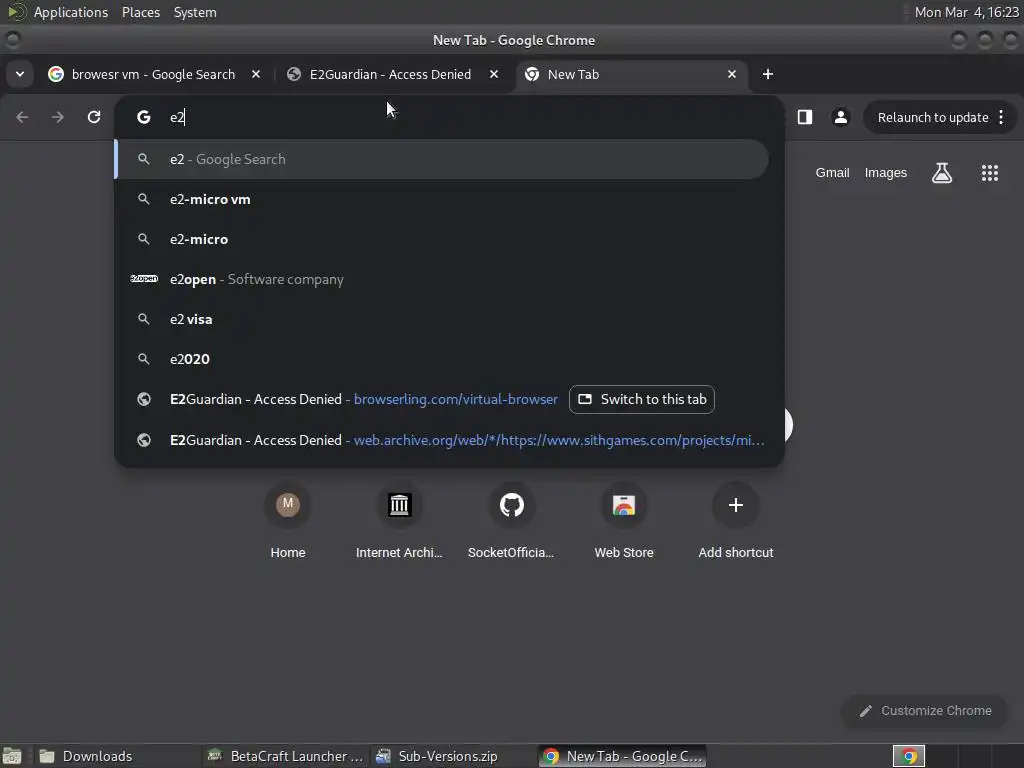Open the Google apps grid
This screenshot has height=768, width=1024.
pos(989,173)
